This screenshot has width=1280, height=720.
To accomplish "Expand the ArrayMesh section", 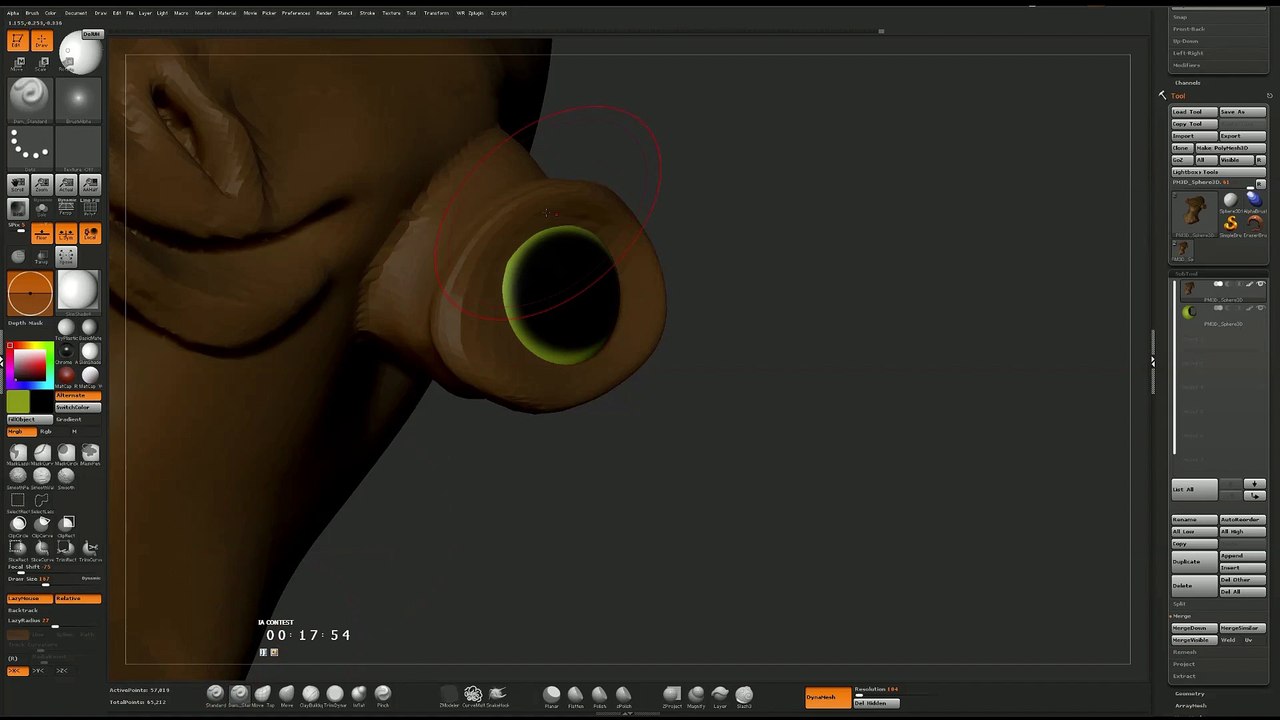I will (1191, 705).
